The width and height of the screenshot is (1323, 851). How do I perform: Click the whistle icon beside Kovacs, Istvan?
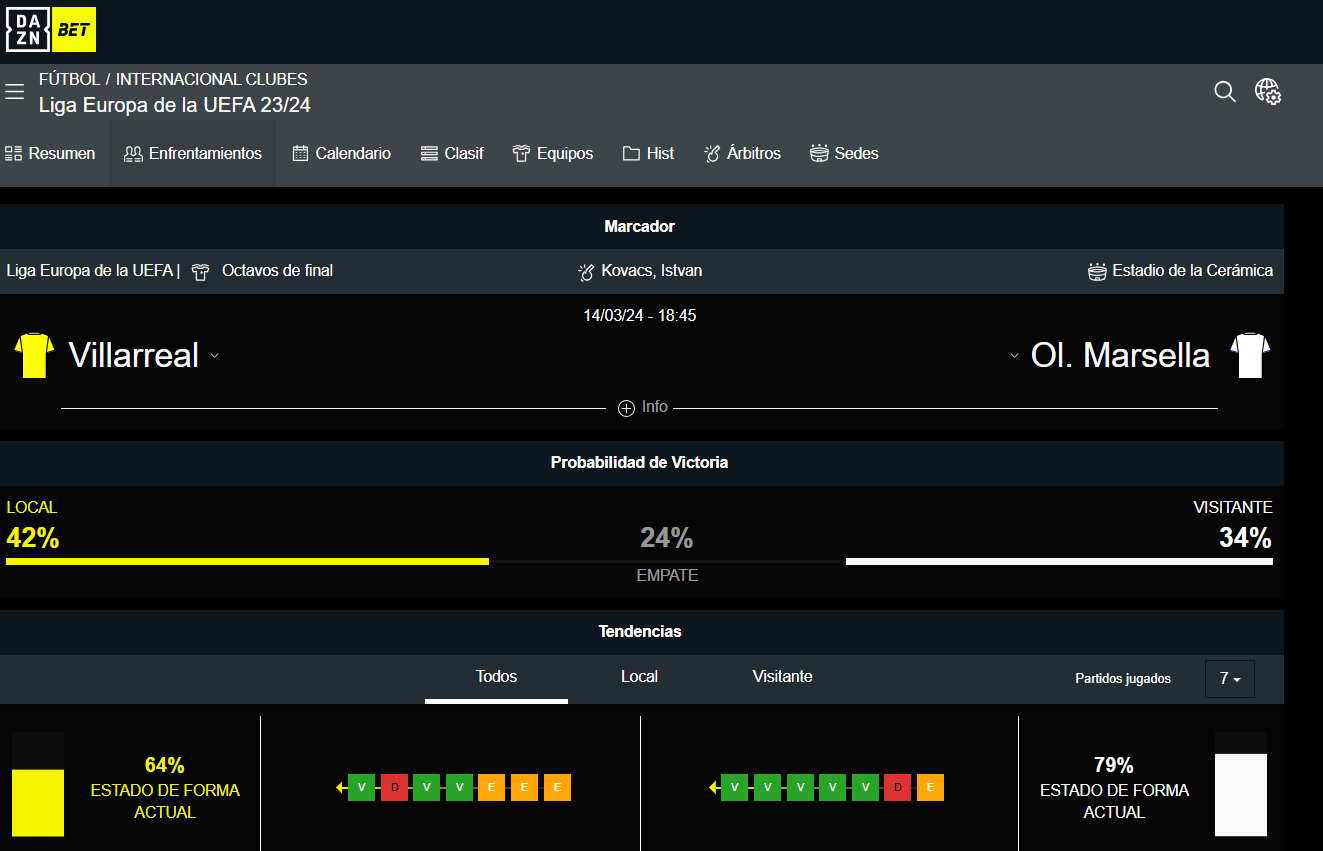(586, 272)
